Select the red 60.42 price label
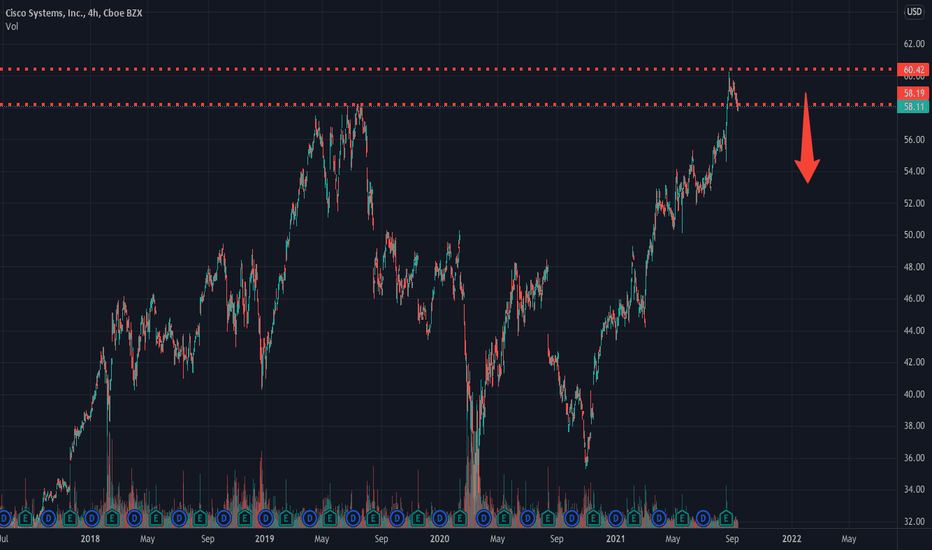Image resolution: width=932 pixels, height=550 pixels. click(x=913, y=70)
